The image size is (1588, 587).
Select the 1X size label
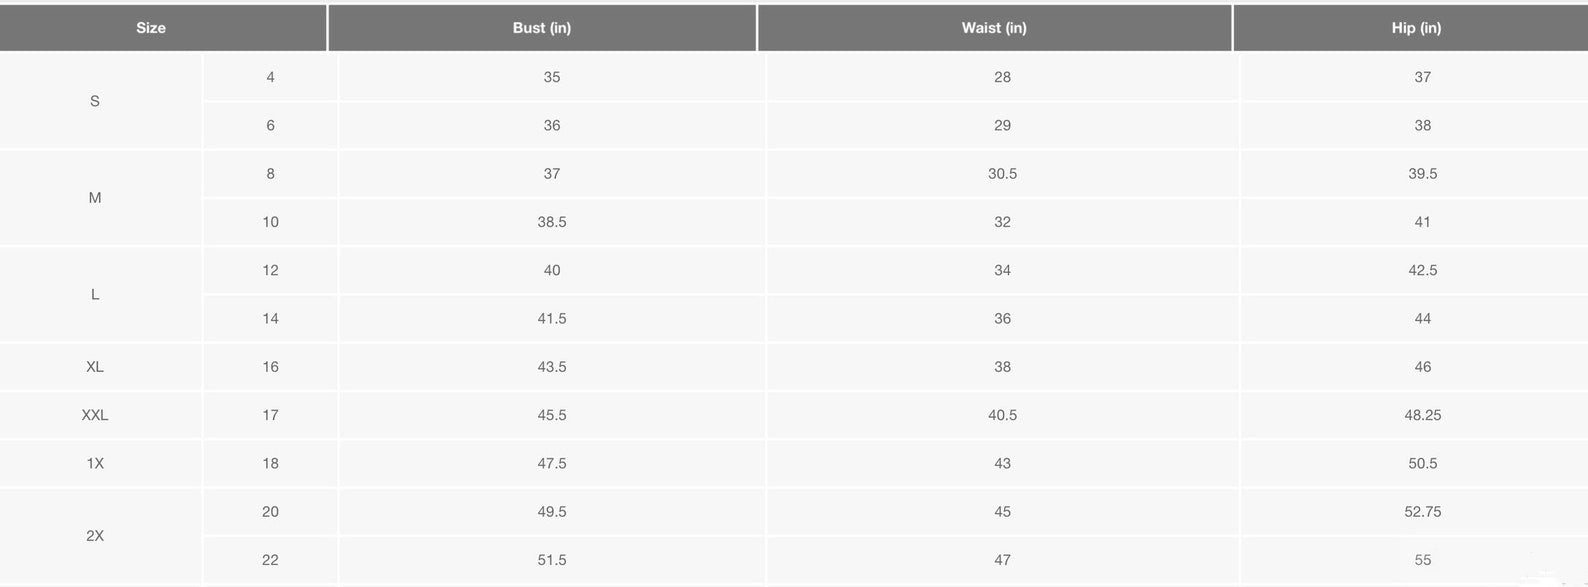tap(95, 464)
